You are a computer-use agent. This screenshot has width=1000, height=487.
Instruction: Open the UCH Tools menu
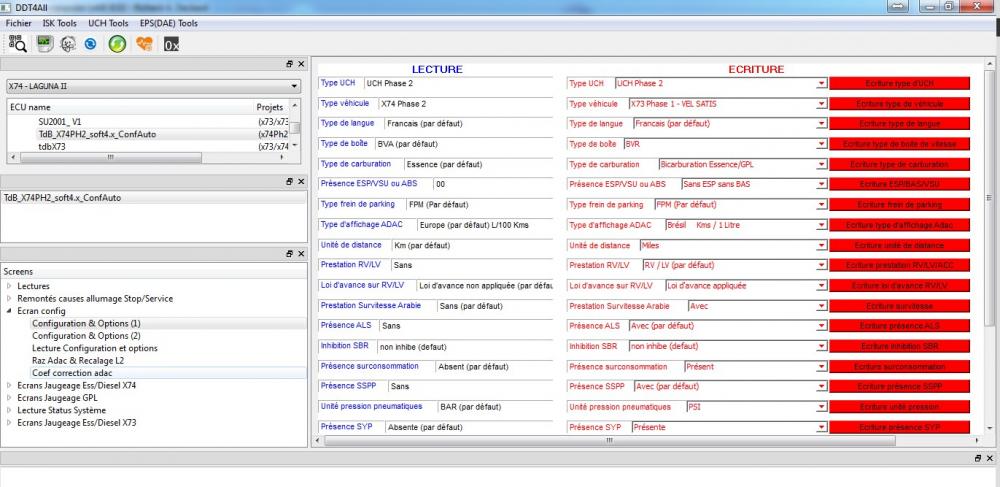coord(108,23)
